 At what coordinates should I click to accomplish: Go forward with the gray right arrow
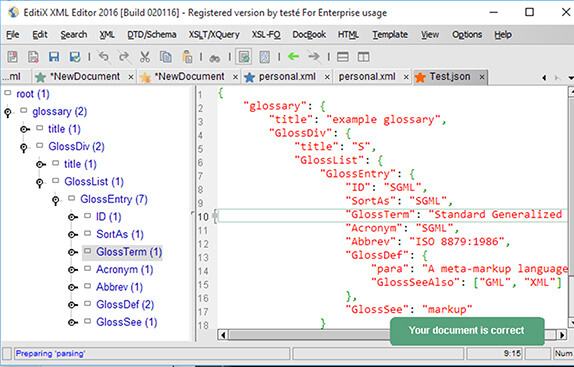pos(314,56)
